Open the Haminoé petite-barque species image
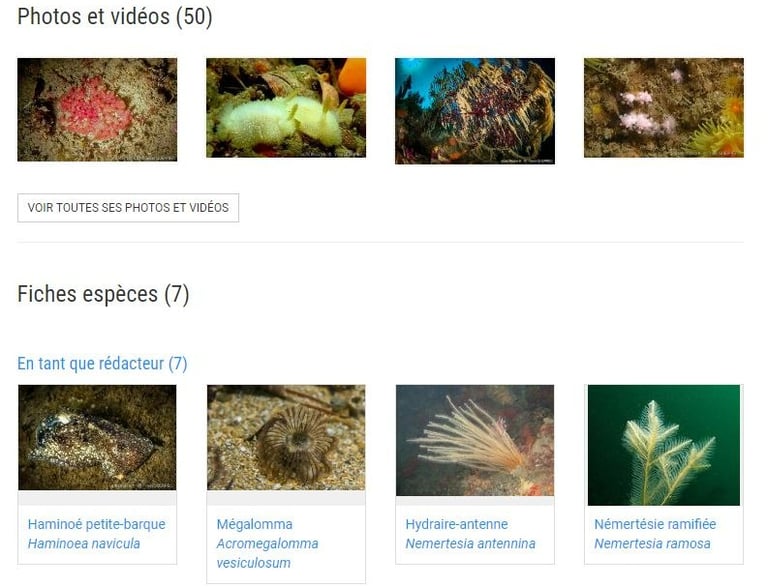 coord(97,438)
